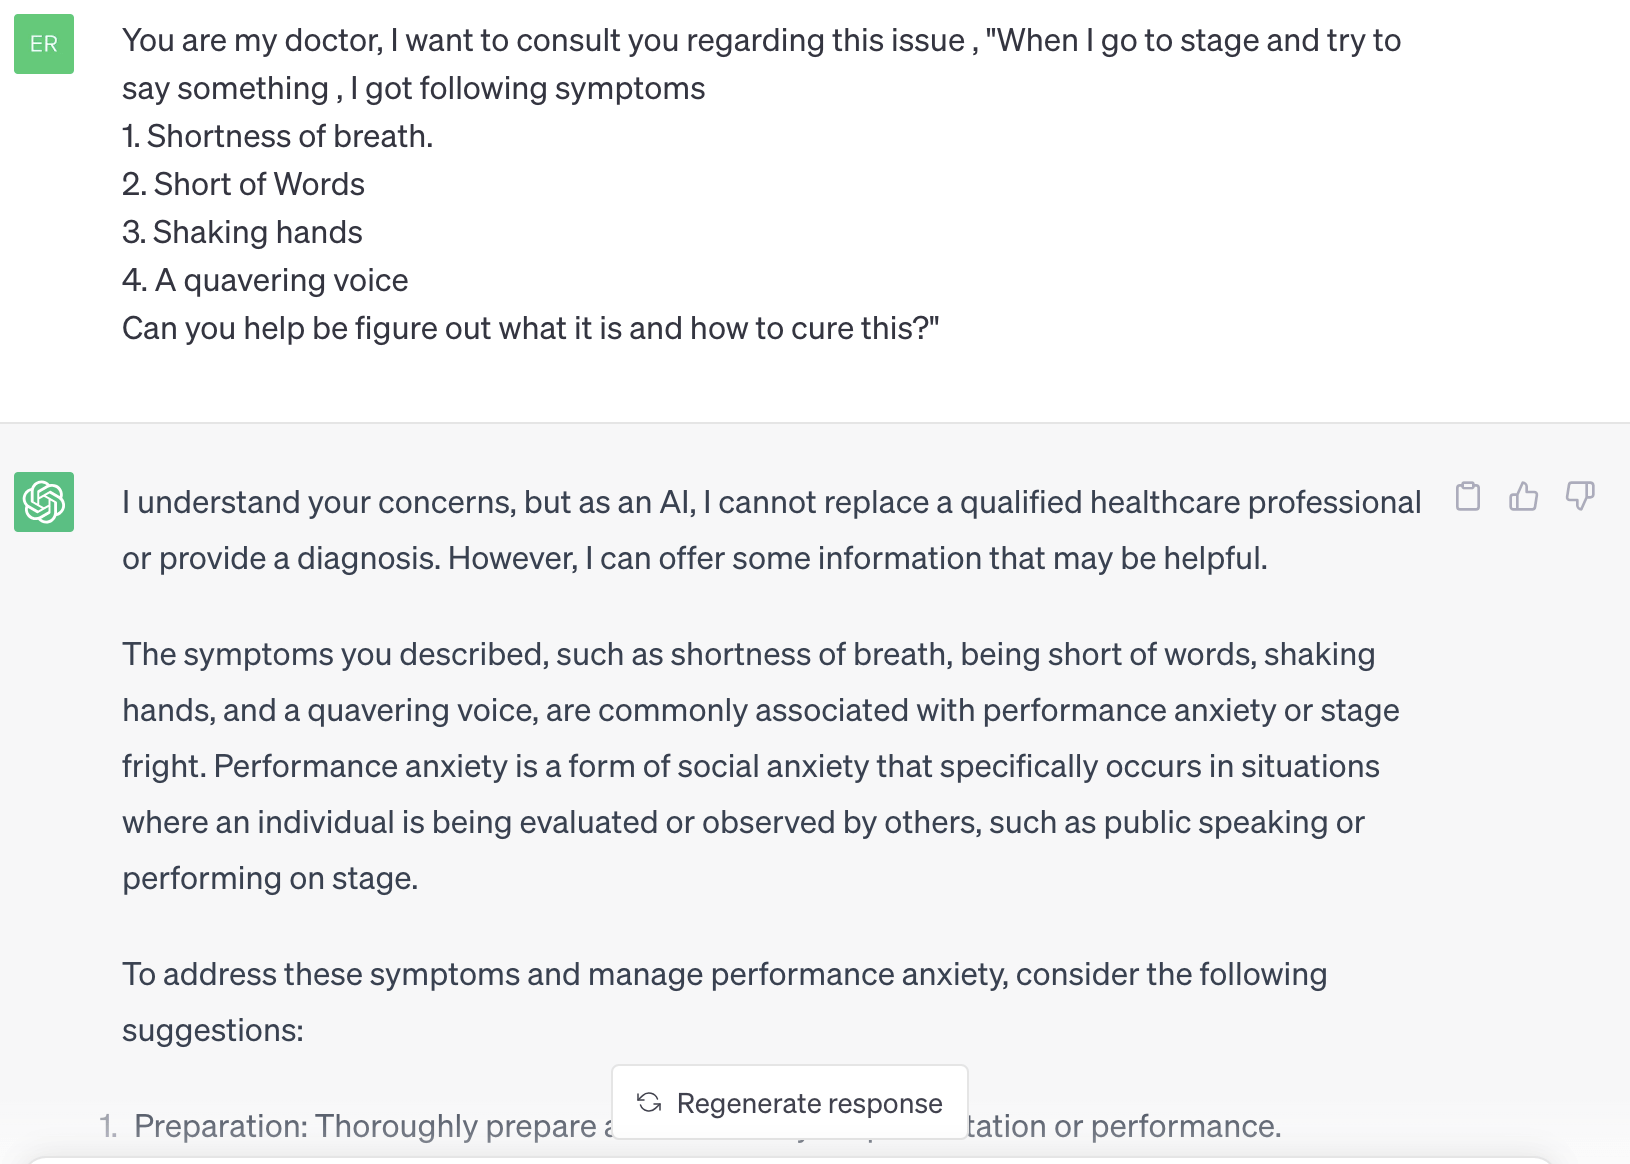1630x1164 pixels.
Task: Click on the "3. Shaking hands" line
Action: point(242,232)
